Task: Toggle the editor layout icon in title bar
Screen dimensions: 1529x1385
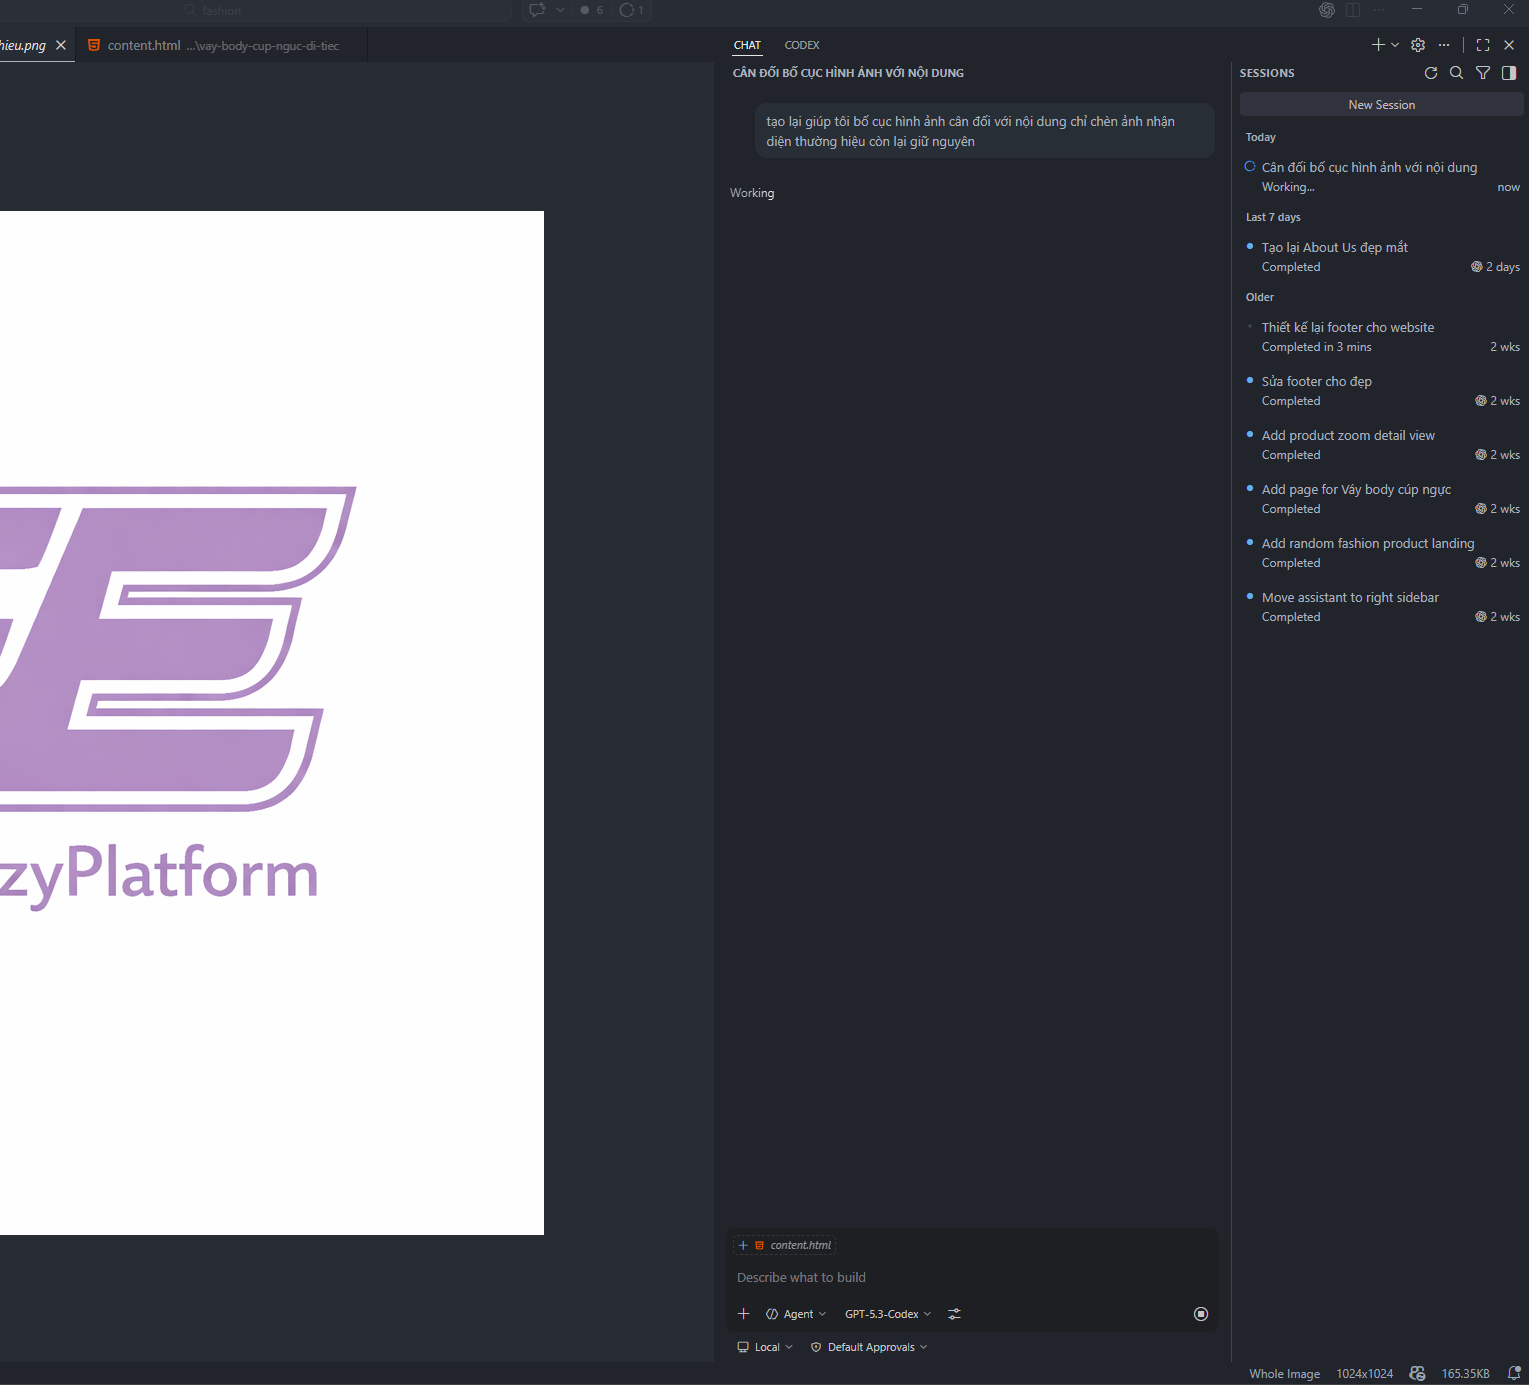Action: 1353,10
